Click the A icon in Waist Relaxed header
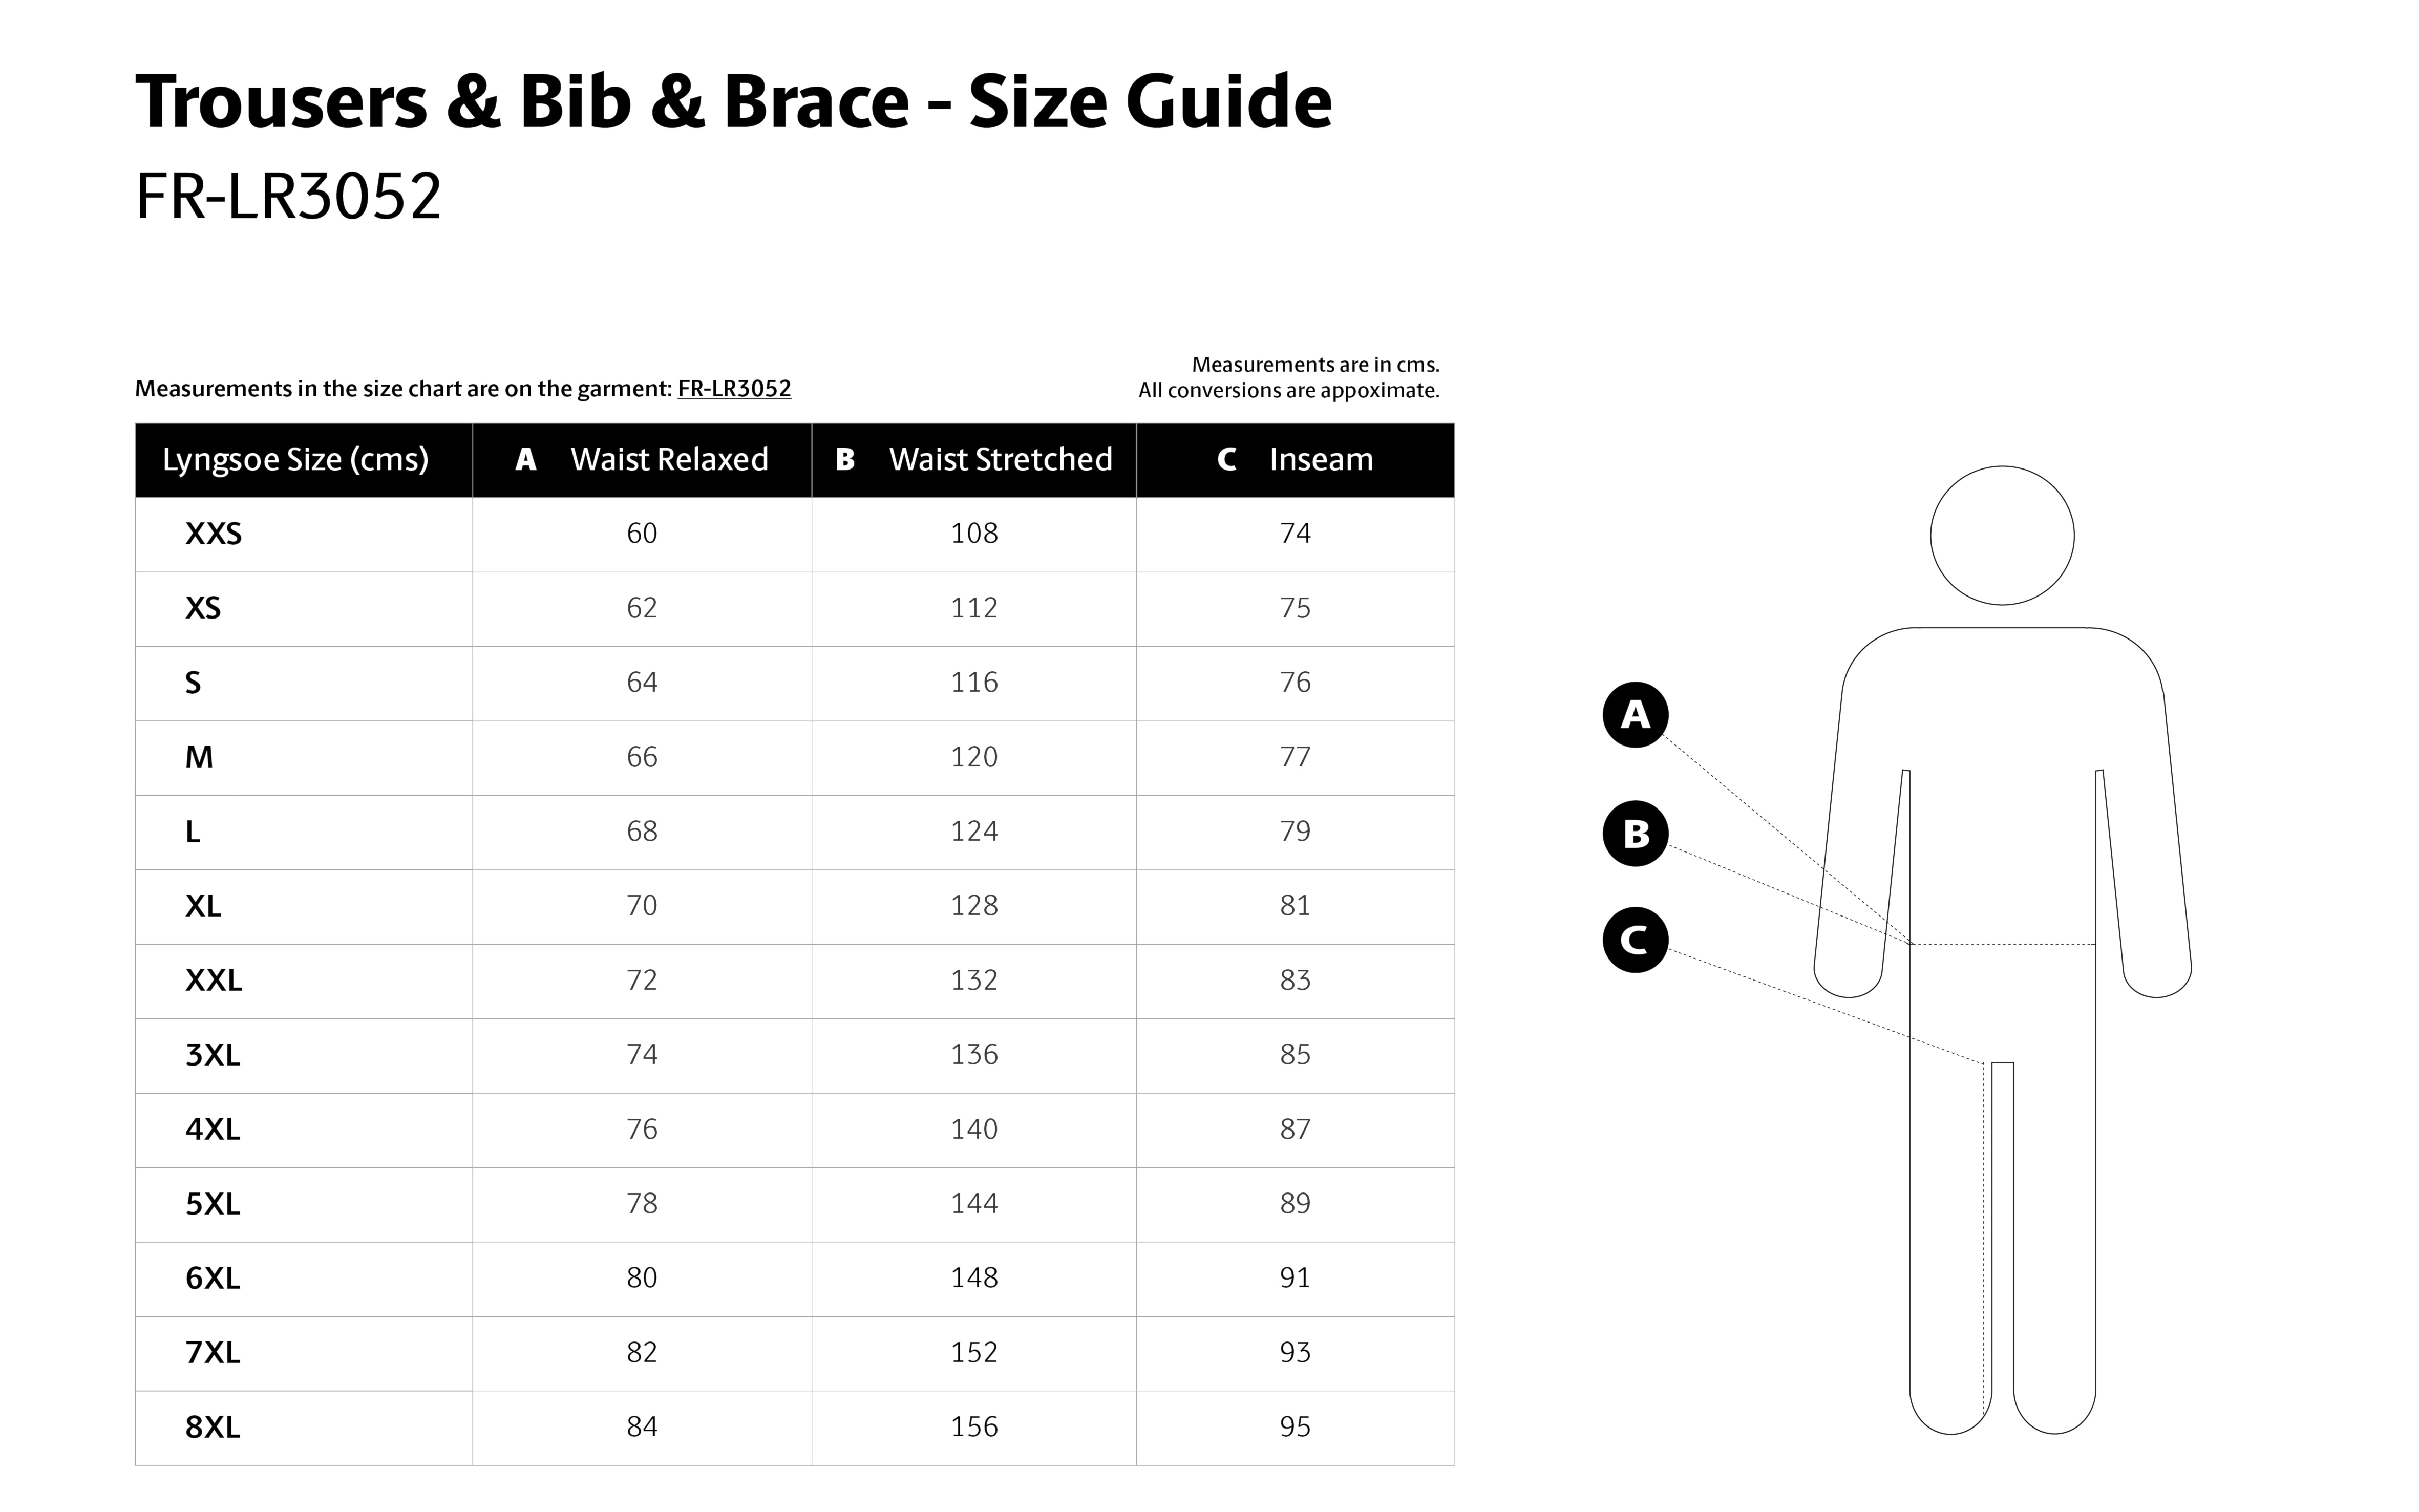Image resolution: width=2419 pixels, height=1512 pixels. click(525, 460)
